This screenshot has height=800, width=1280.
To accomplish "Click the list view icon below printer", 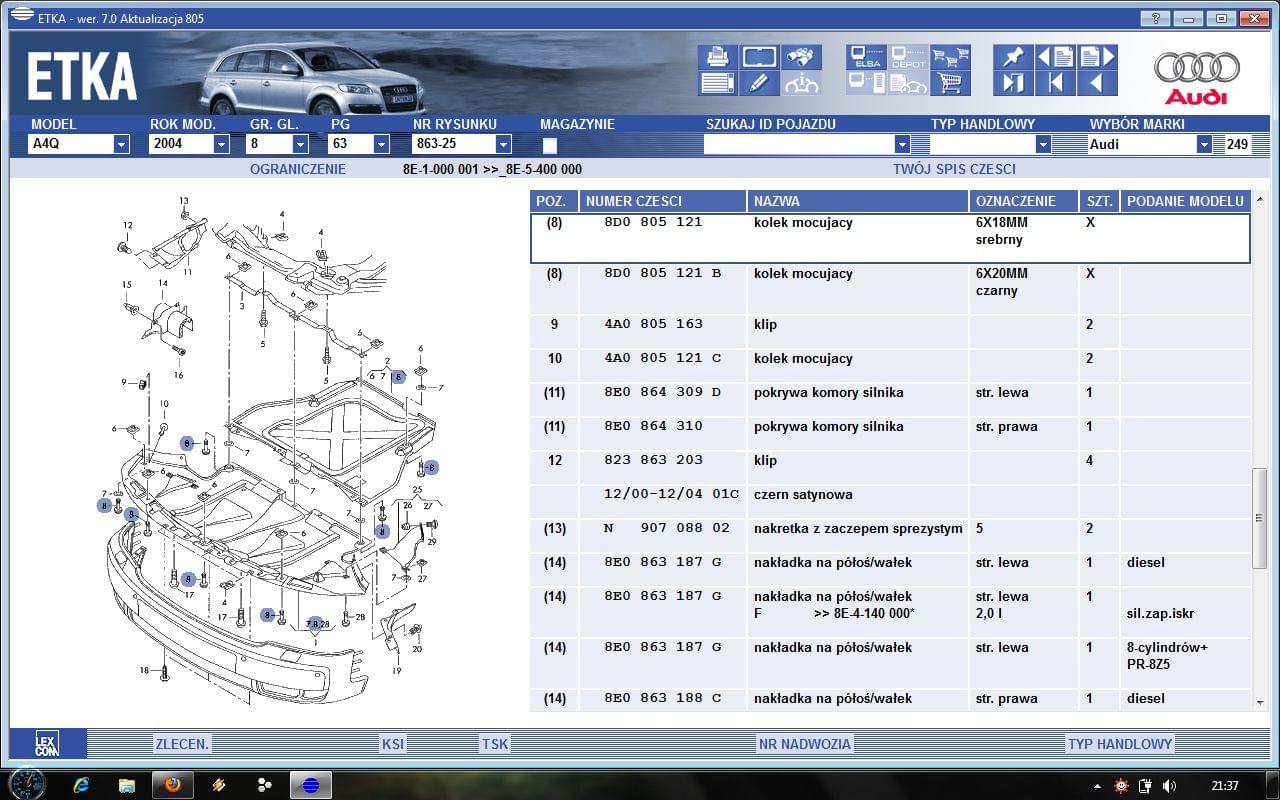I will 717,83.
